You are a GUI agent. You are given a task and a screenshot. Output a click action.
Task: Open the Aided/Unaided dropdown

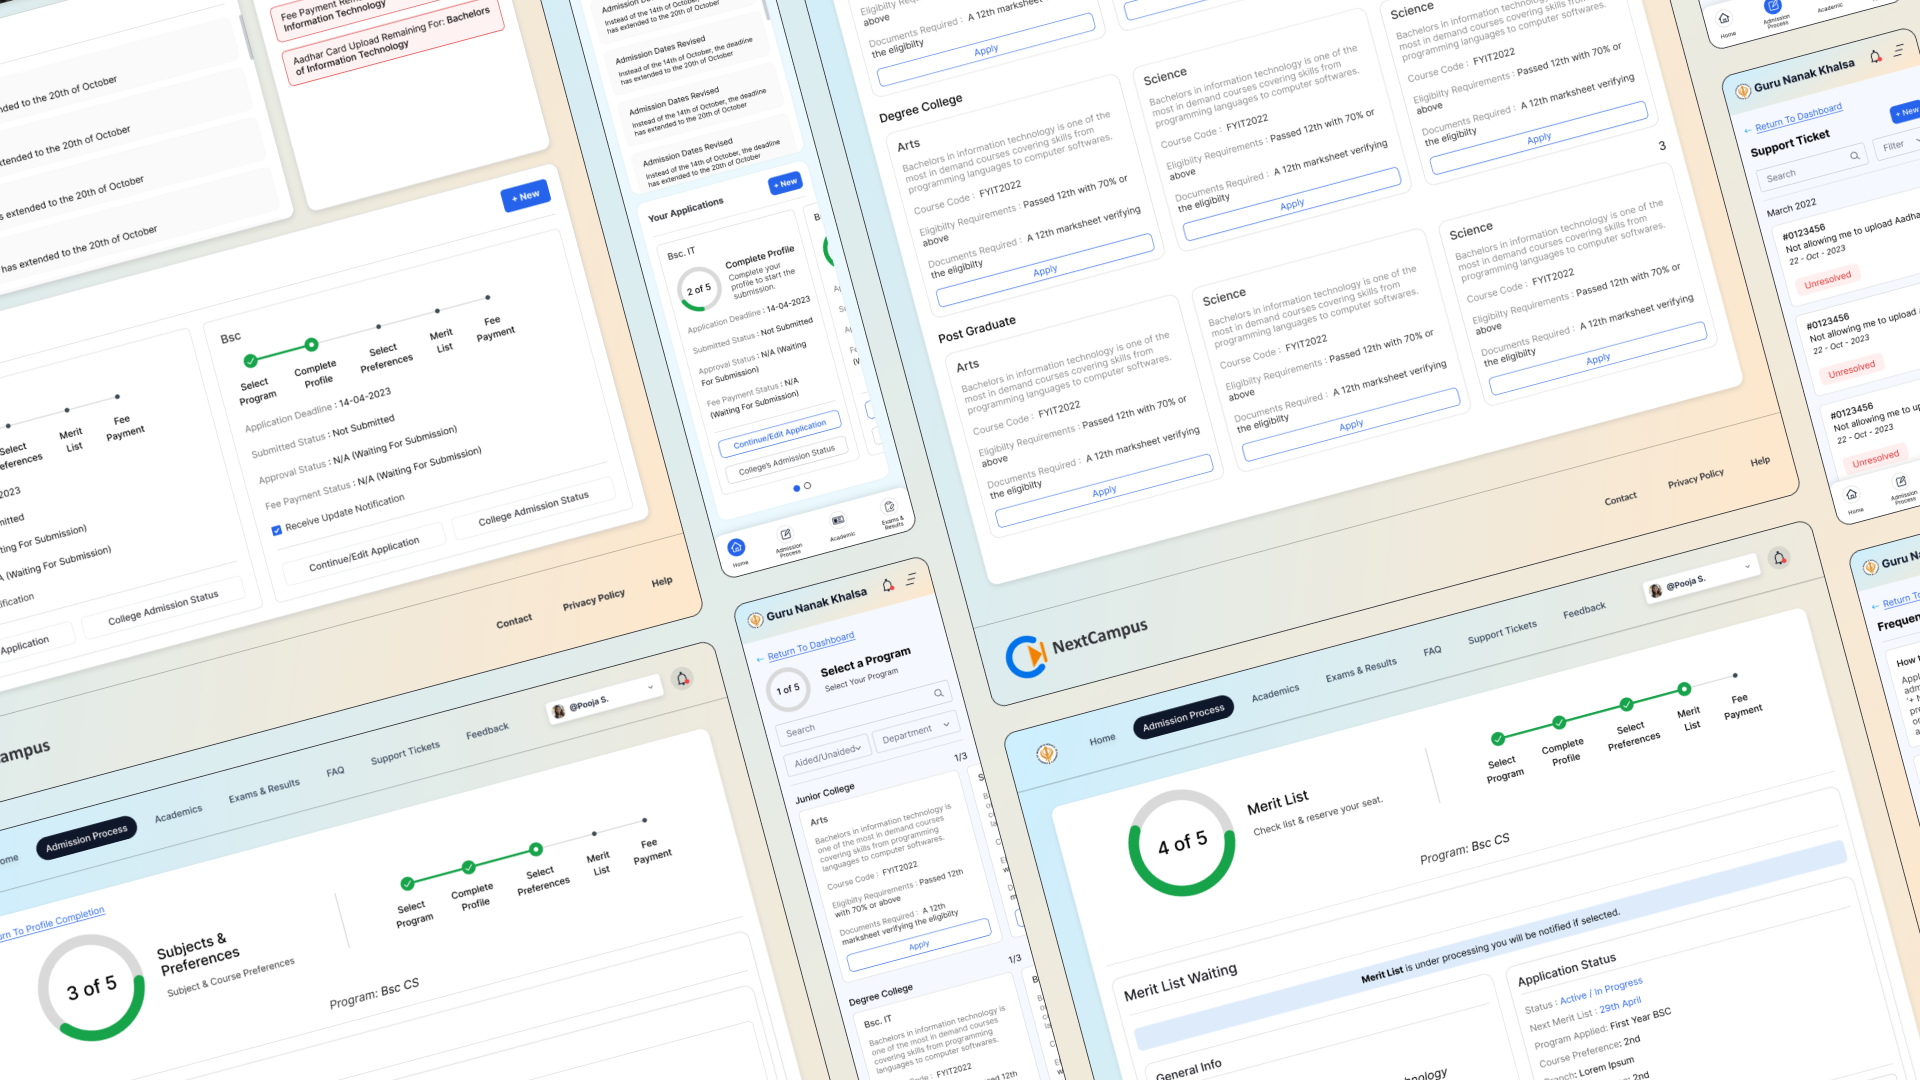click(826, 755)
